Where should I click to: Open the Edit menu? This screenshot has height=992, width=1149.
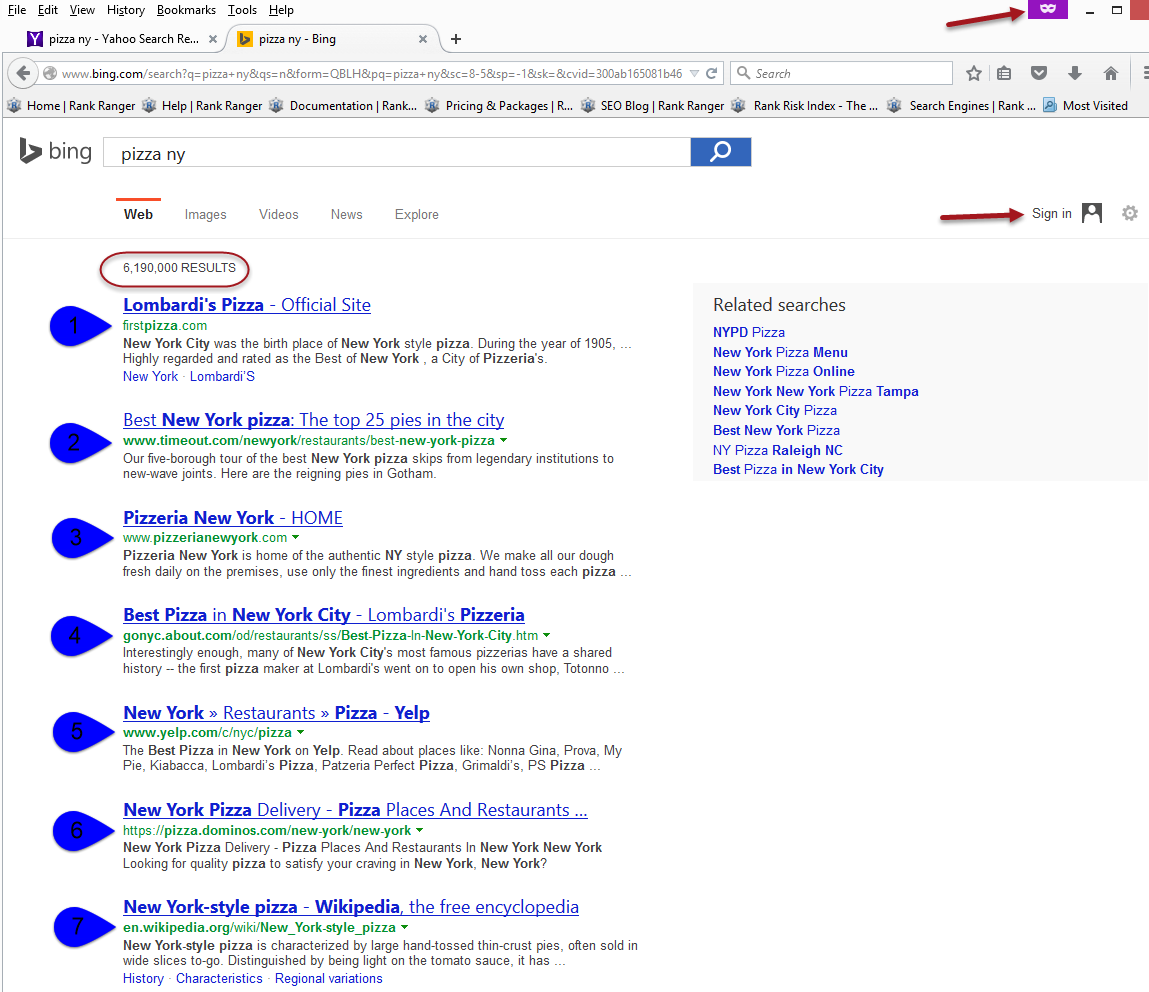click(x=48, y=10)
